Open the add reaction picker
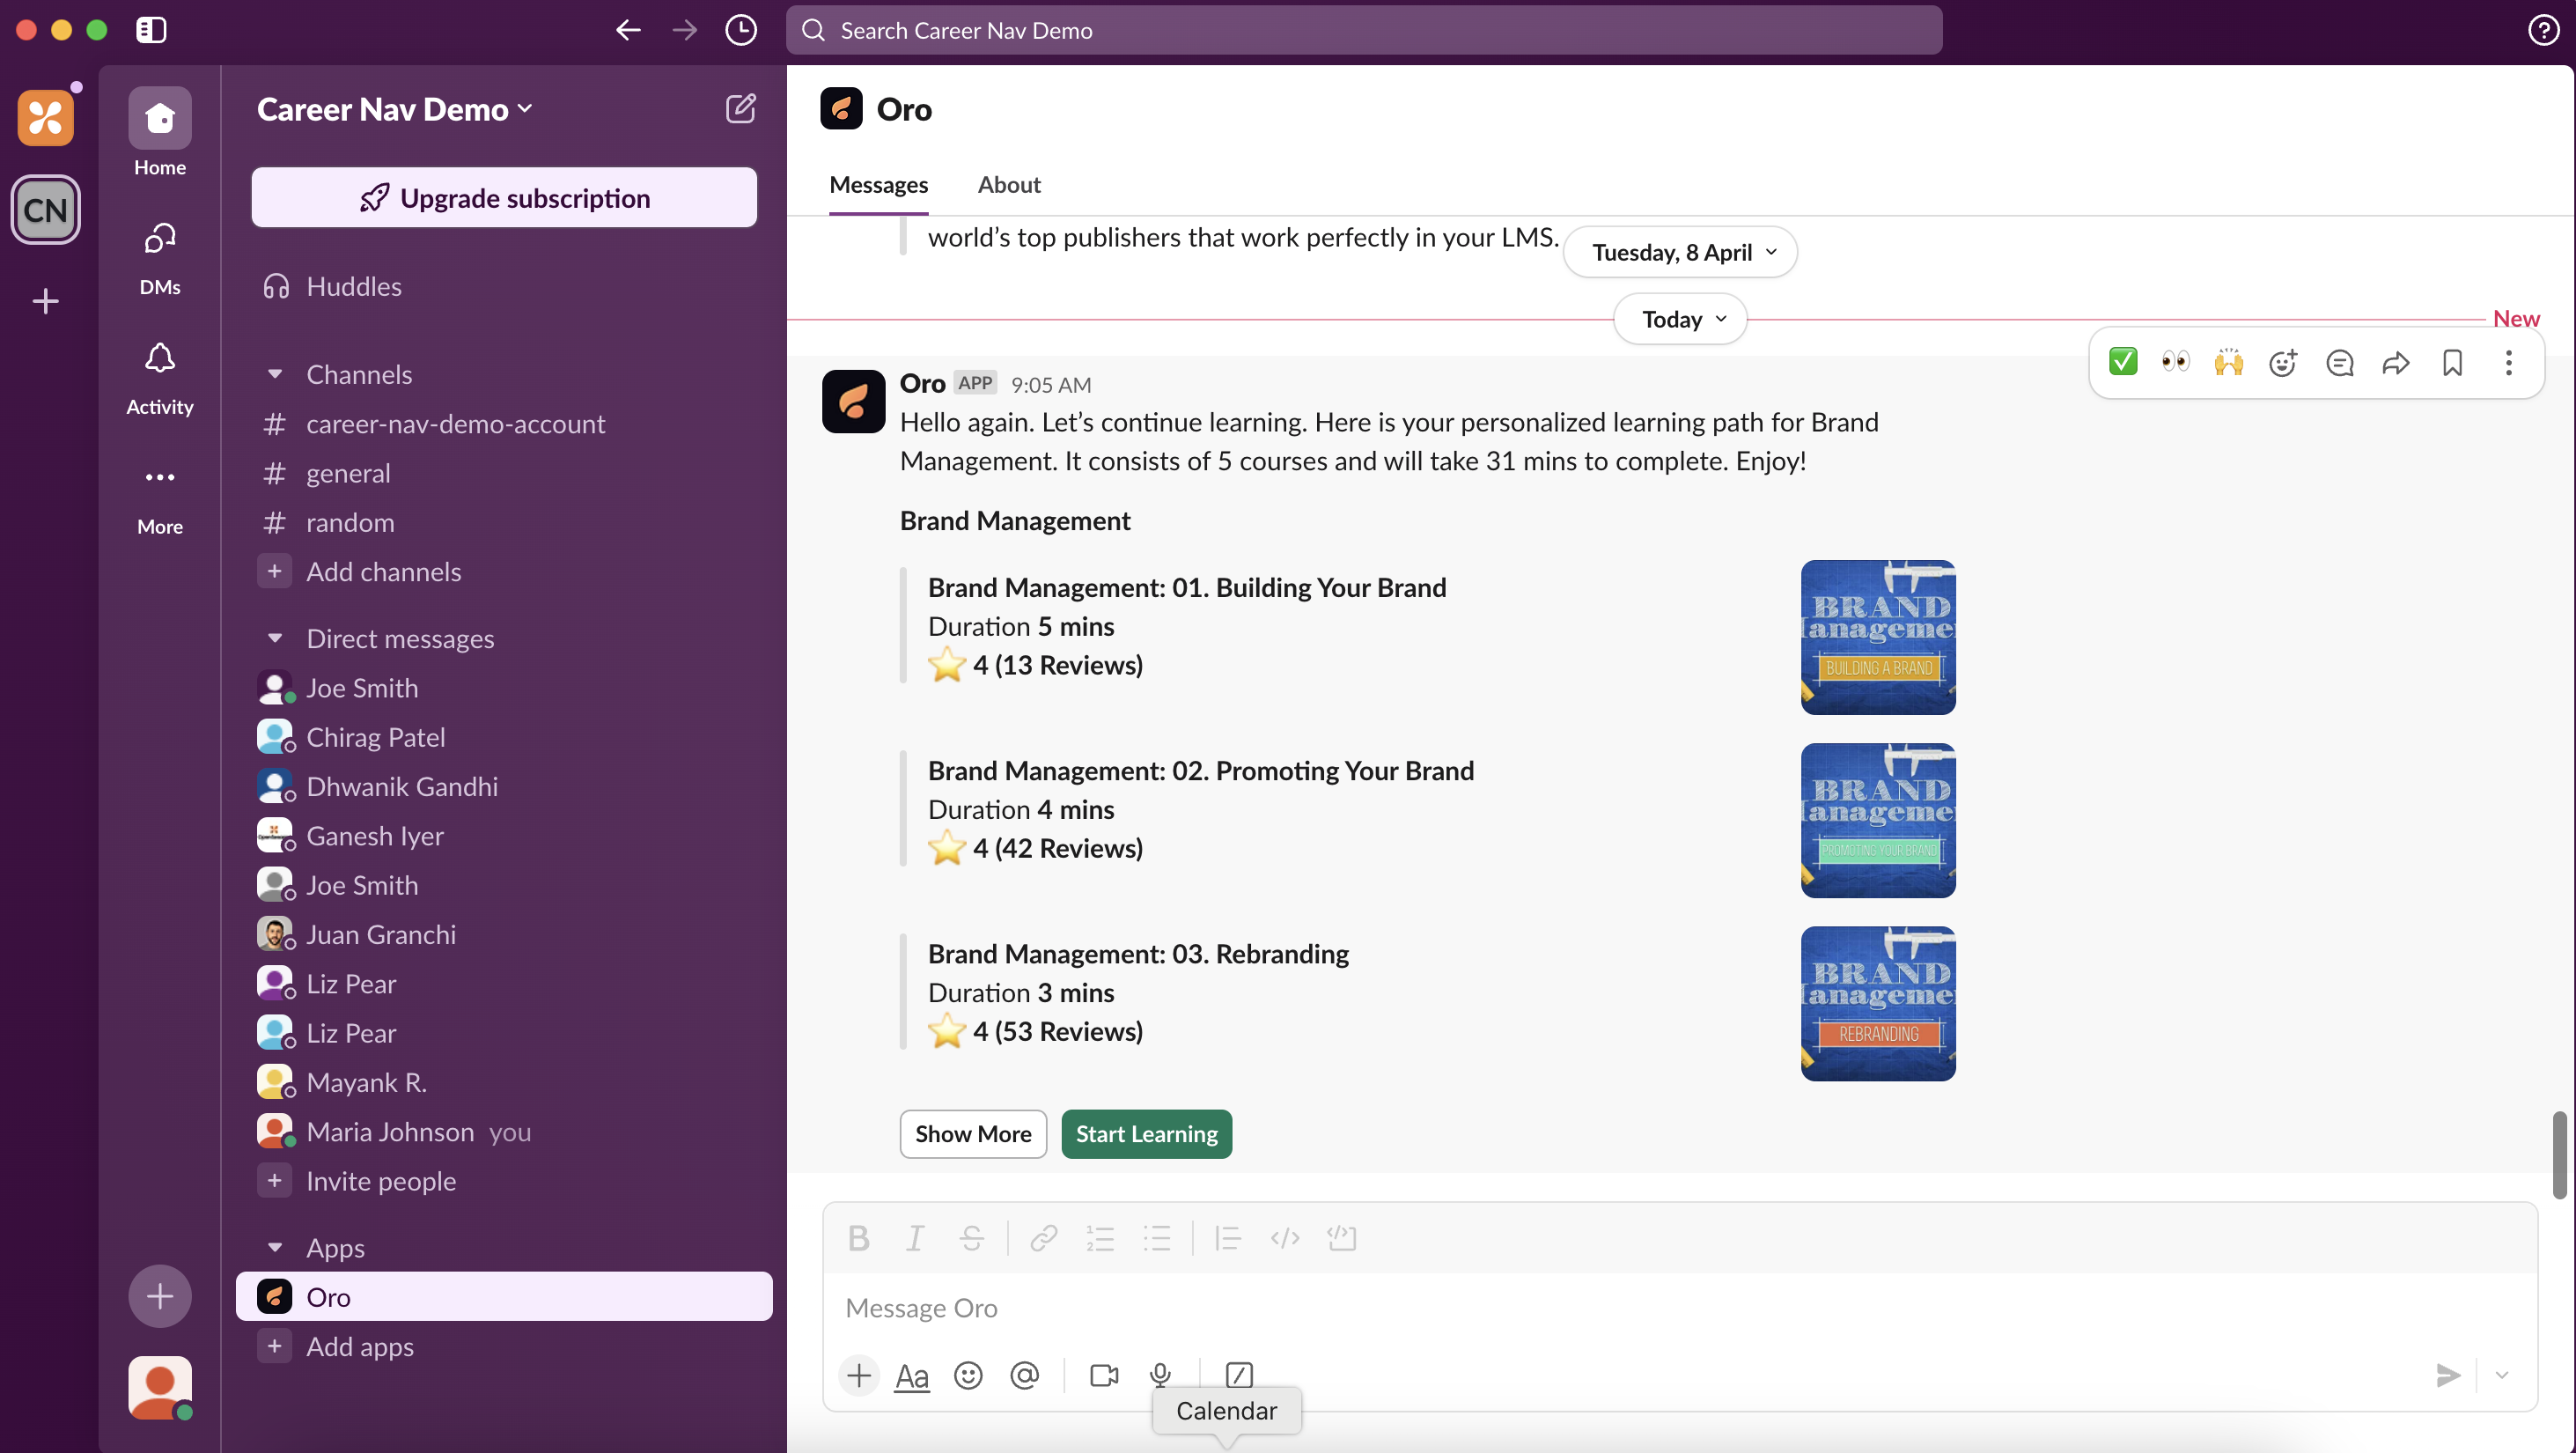Image resolution: width=2576 pixels, height=1453 pixels. click(2283, 362)
